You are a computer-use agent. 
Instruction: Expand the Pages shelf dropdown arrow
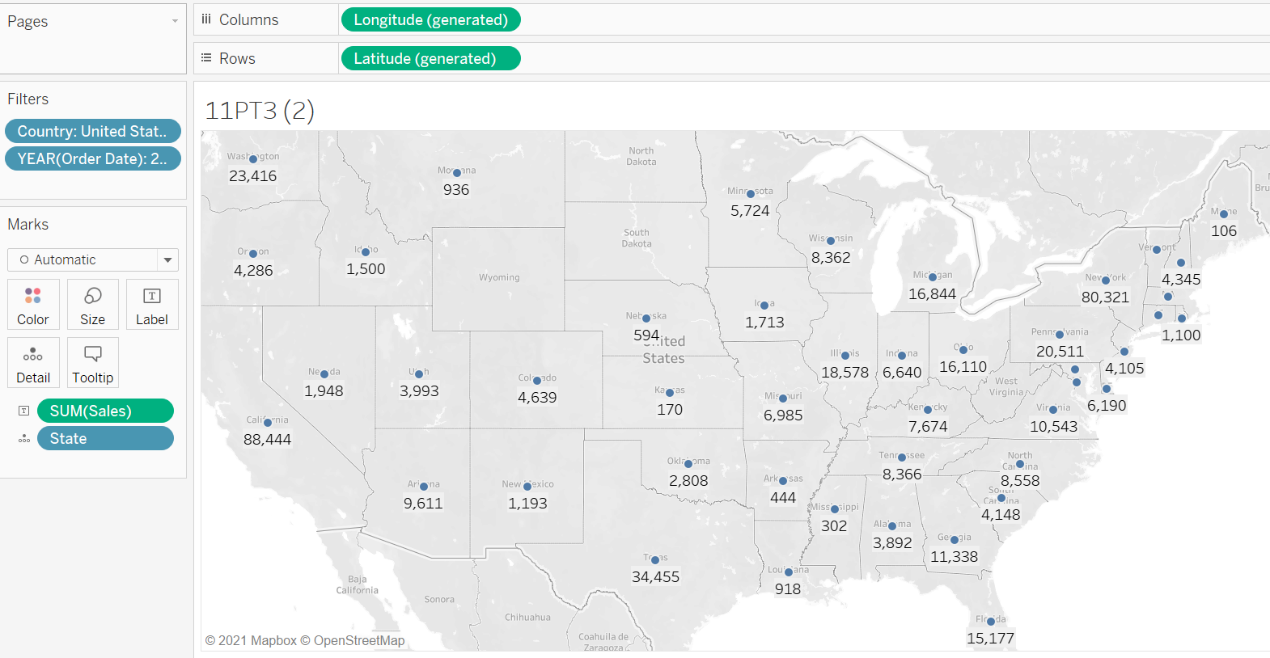click(x=175, y=21)
